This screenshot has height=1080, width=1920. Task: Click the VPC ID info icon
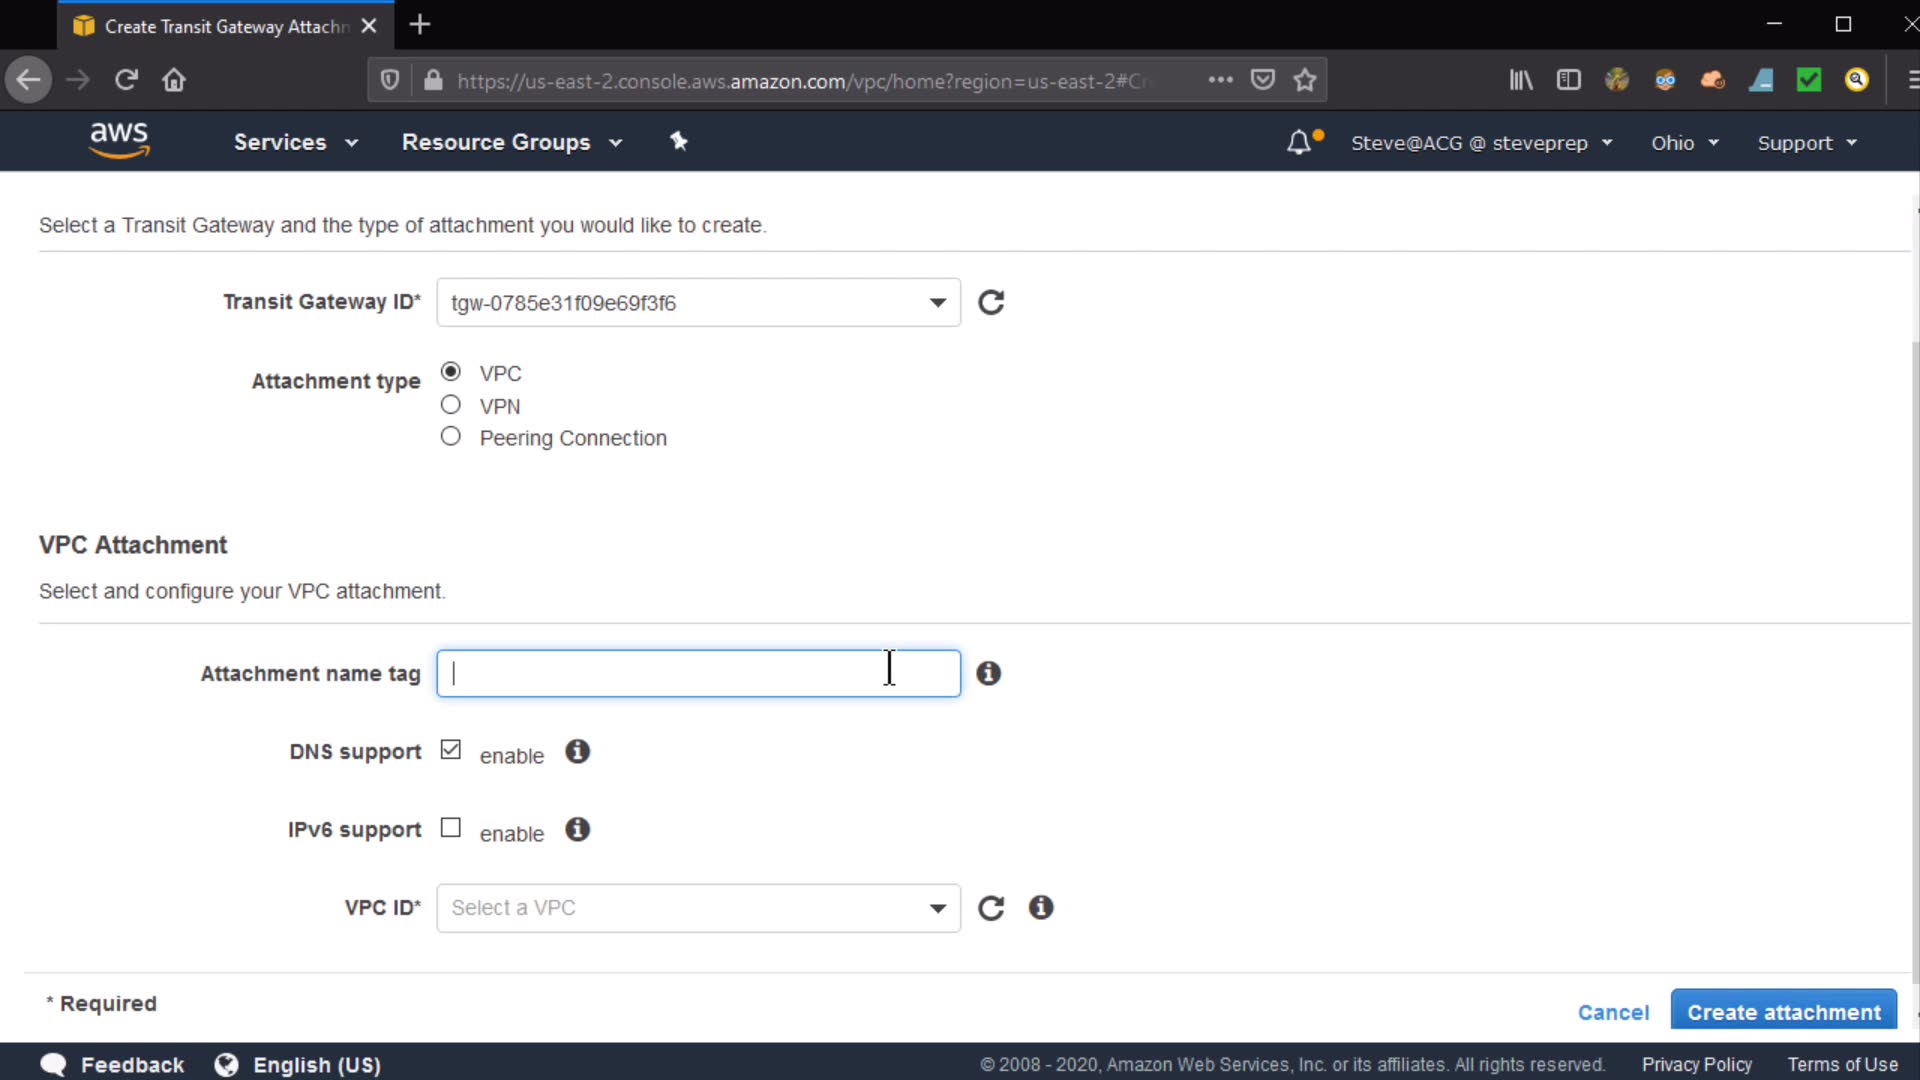tap(1041, 907)
